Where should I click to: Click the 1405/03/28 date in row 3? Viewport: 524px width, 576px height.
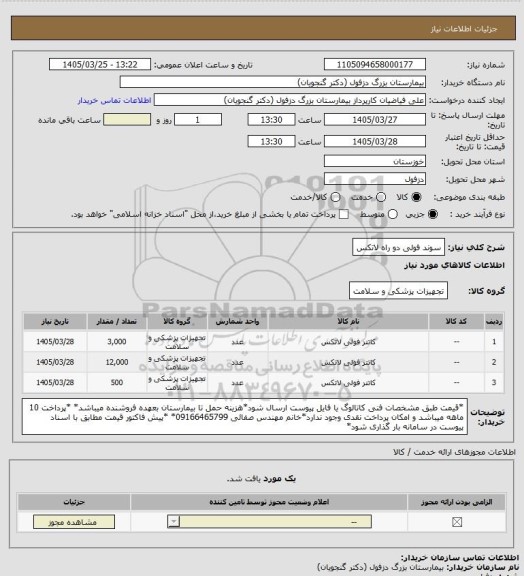55,383
